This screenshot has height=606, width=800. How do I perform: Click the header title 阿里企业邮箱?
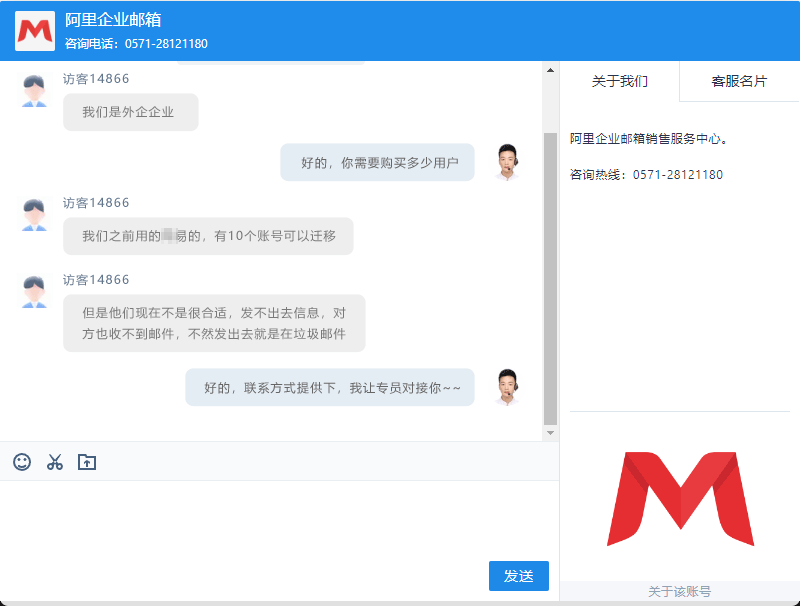click(x=113, y=19)
